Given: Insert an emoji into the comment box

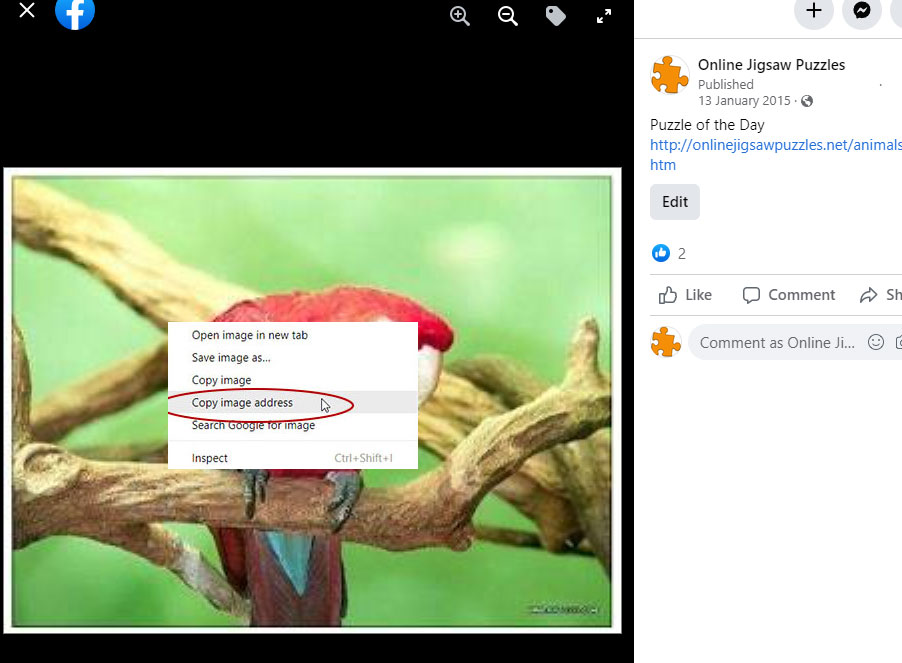Looking at the screenshot, I should (x=875, y=342).
